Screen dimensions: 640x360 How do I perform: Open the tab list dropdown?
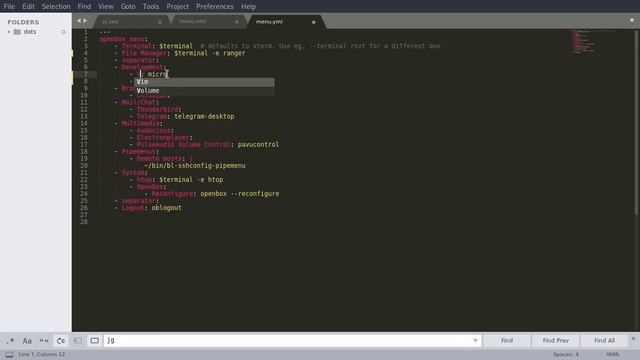632,20
